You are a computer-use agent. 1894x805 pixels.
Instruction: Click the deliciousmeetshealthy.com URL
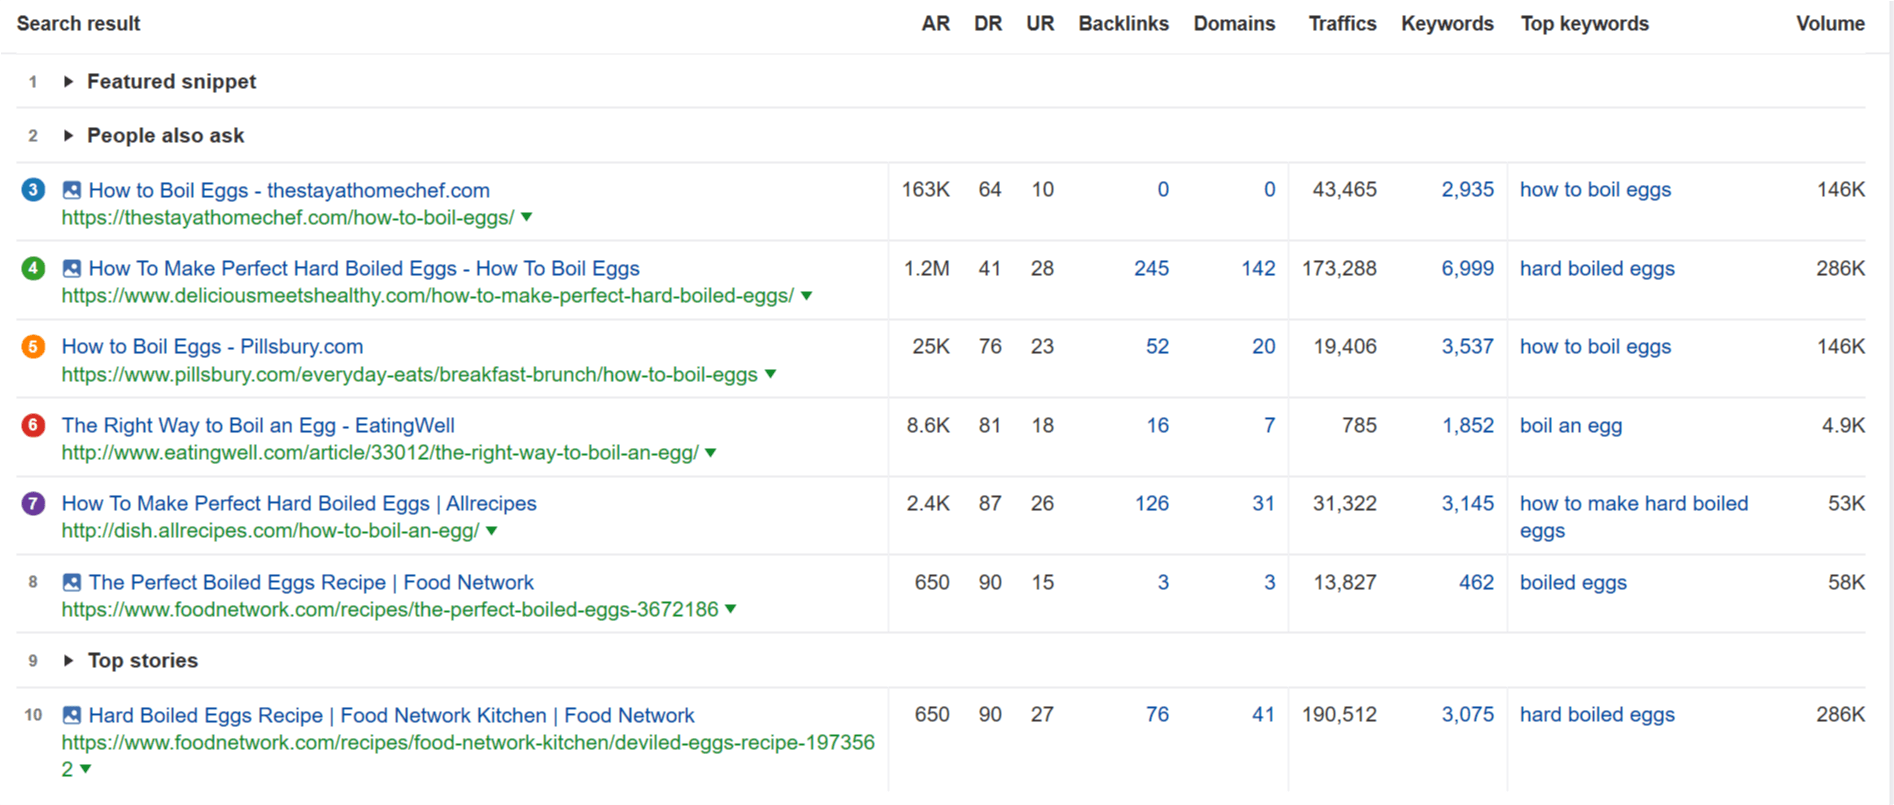(428, 296)
